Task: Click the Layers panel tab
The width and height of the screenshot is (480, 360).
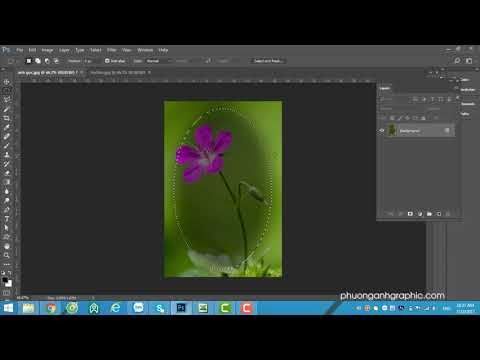Action: coord(385,88)
